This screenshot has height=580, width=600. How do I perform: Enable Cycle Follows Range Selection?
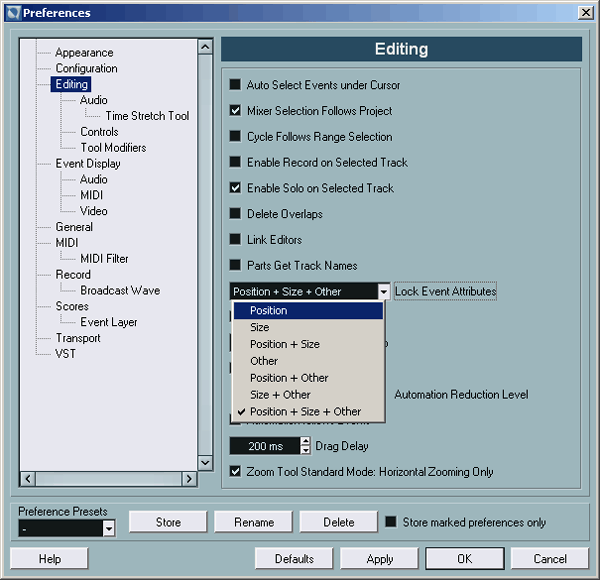click(x=235, y=136)
